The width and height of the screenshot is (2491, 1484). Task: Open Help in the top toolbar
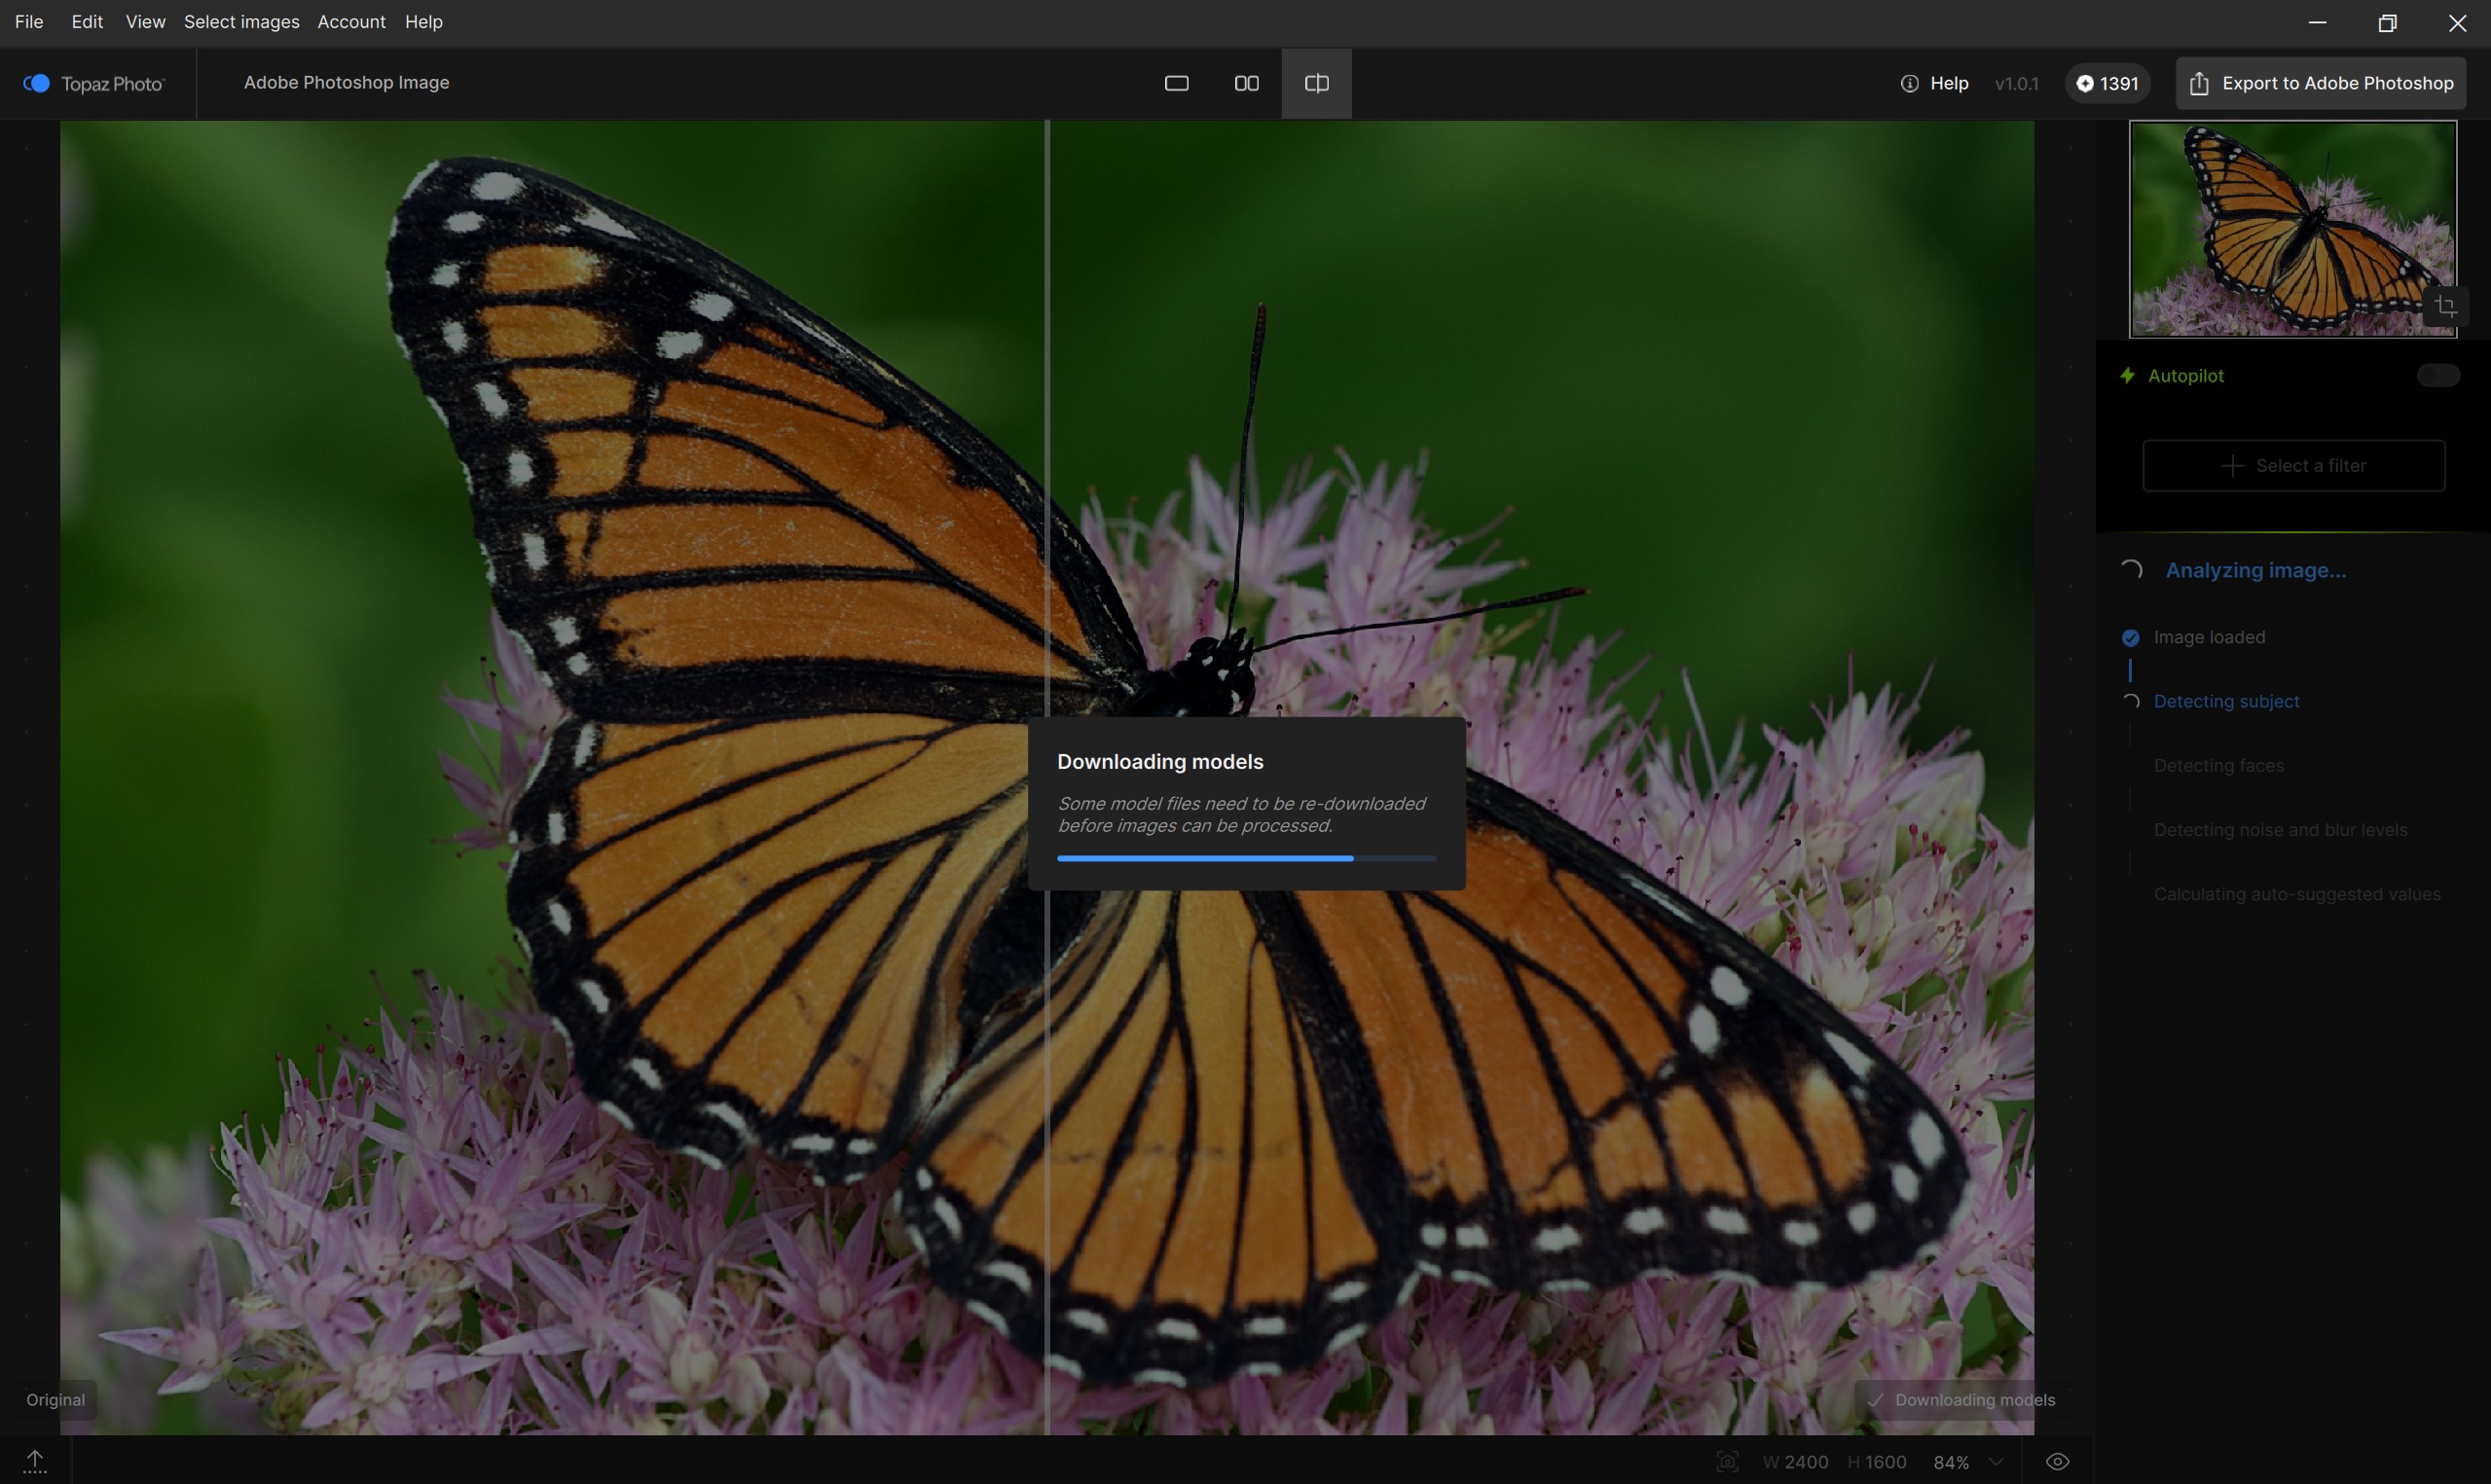(x=1934, y=83)
